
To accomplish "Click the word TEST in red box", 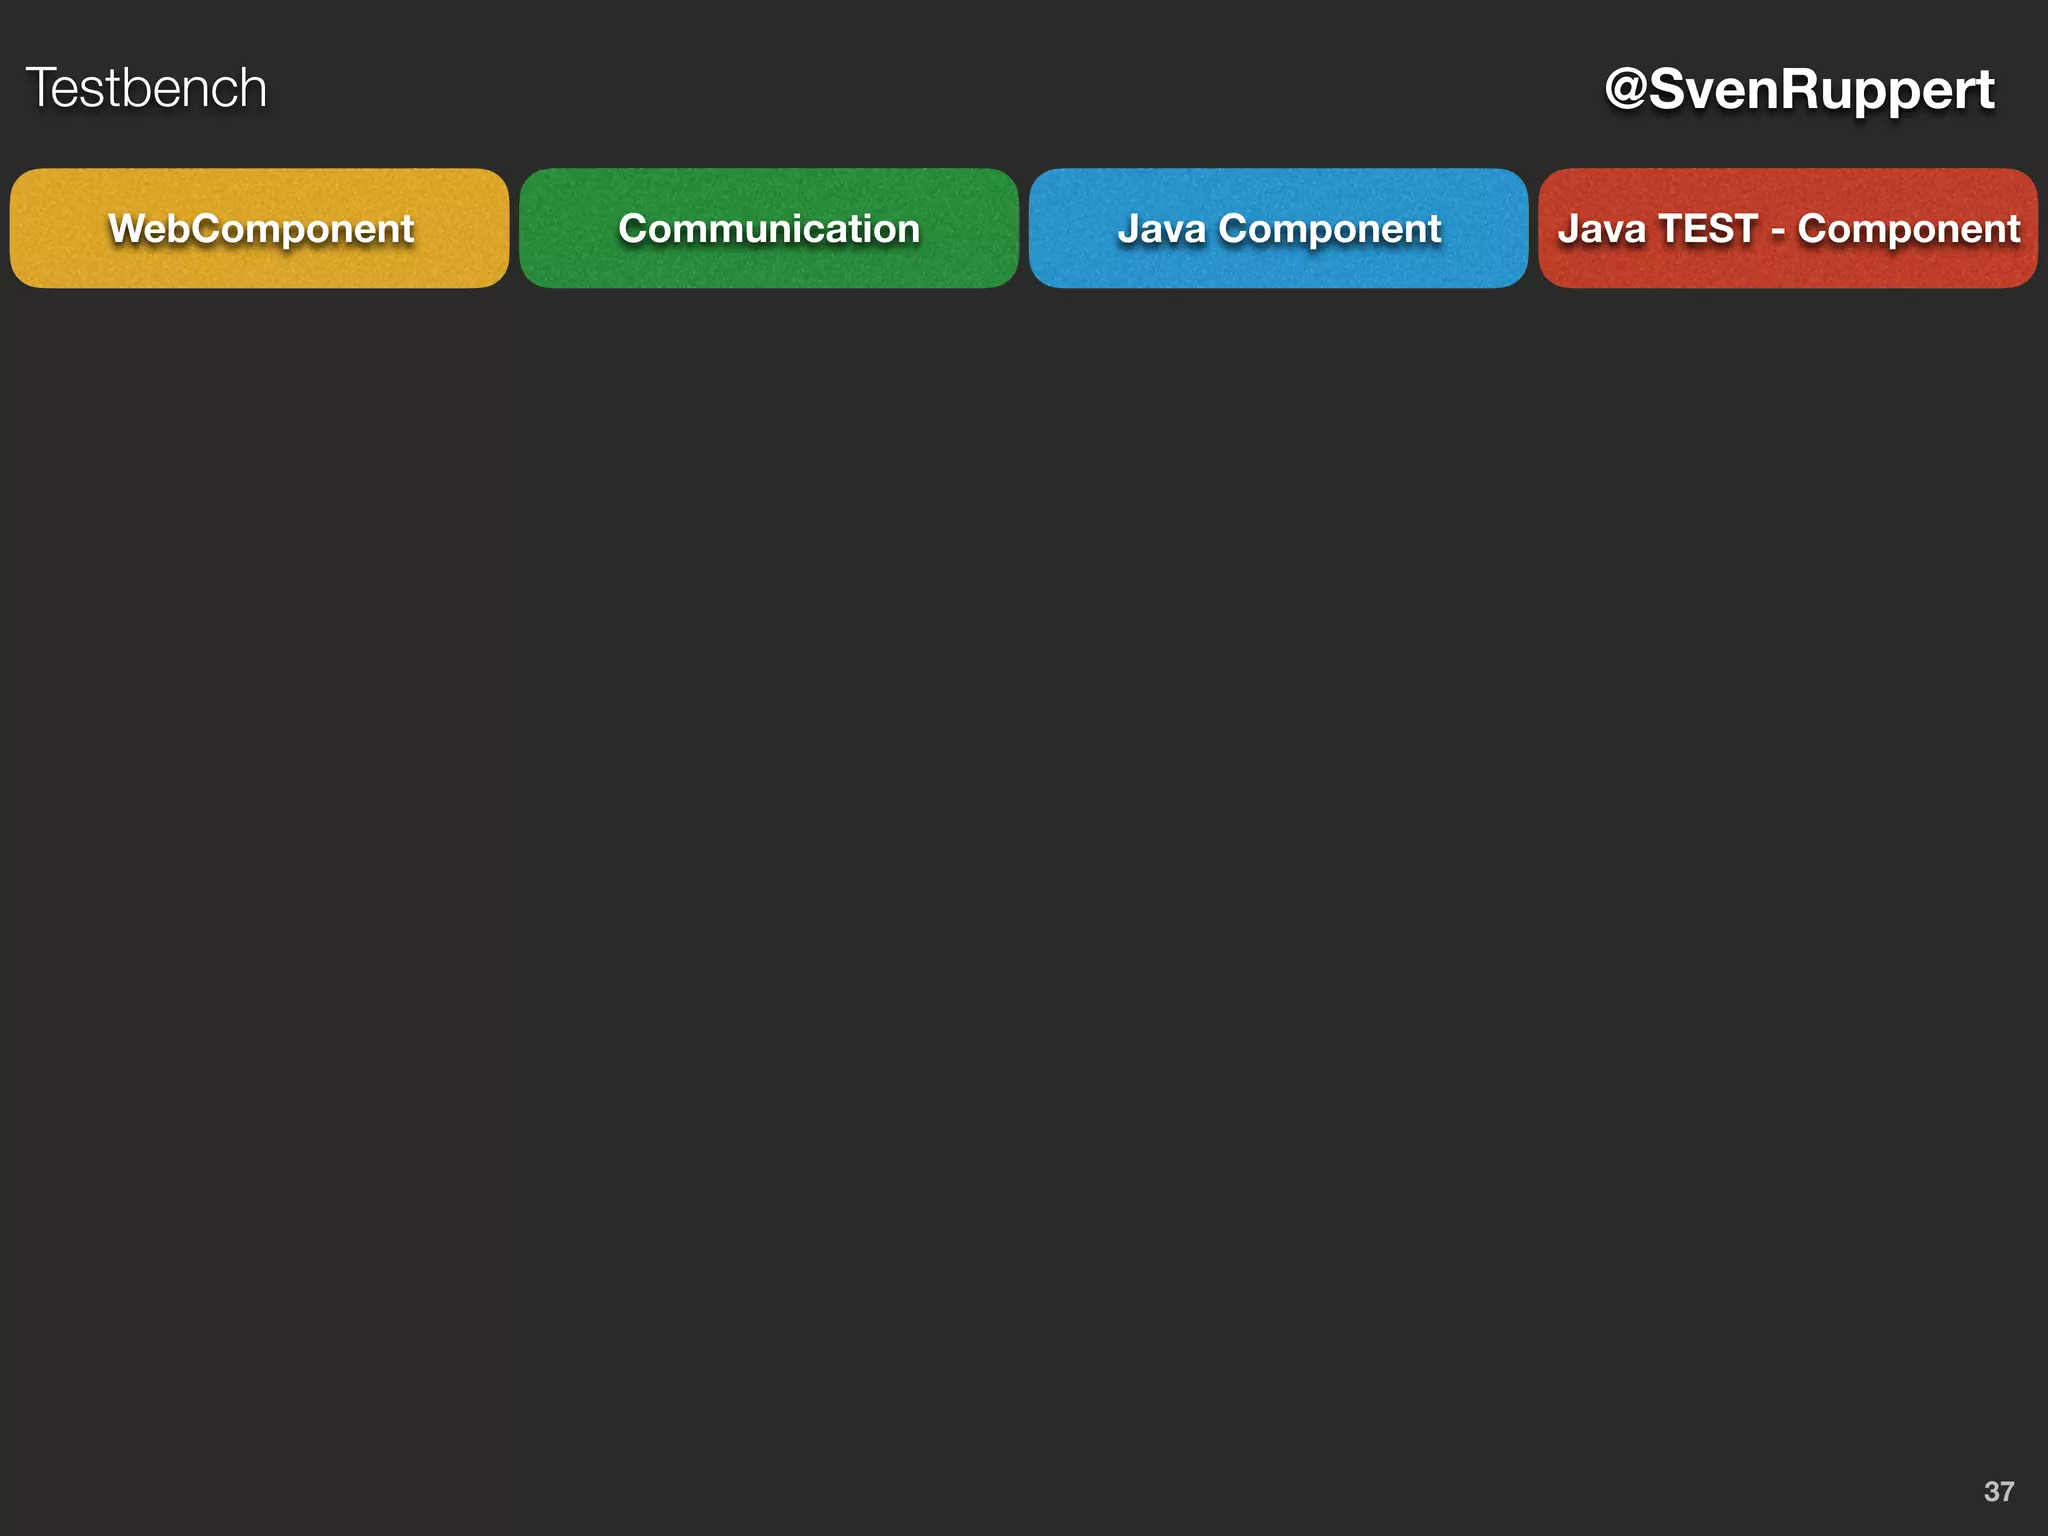I will [x=1707, y=229].
